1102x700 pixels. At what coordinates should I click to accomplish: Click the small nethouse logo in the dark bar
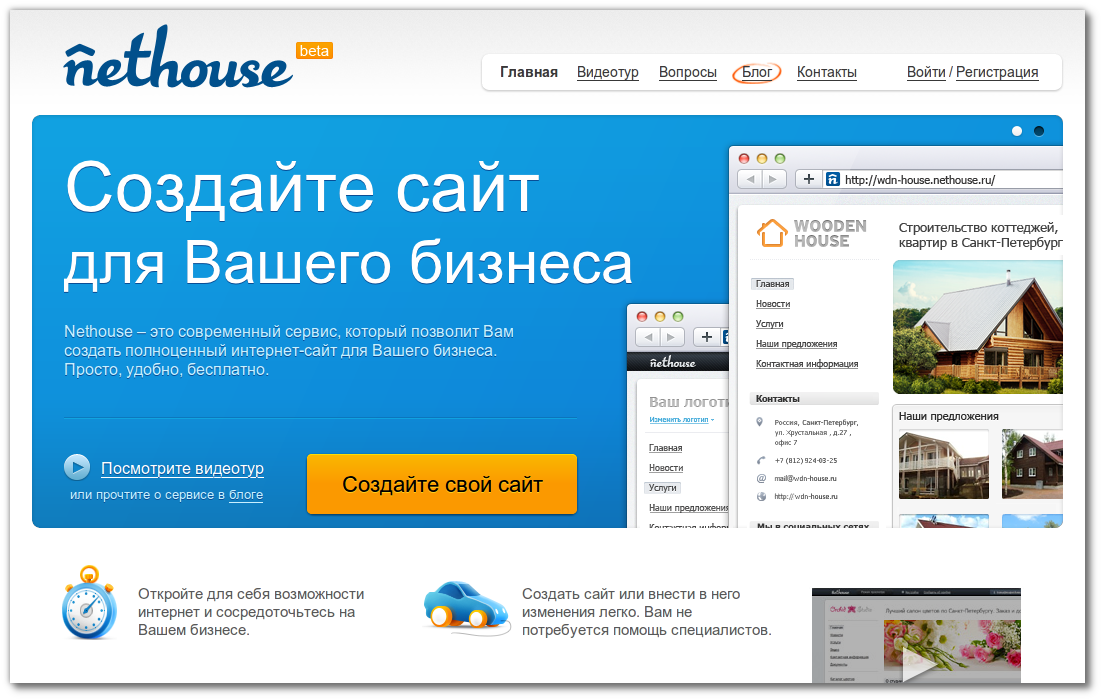(x=673, y=363)
